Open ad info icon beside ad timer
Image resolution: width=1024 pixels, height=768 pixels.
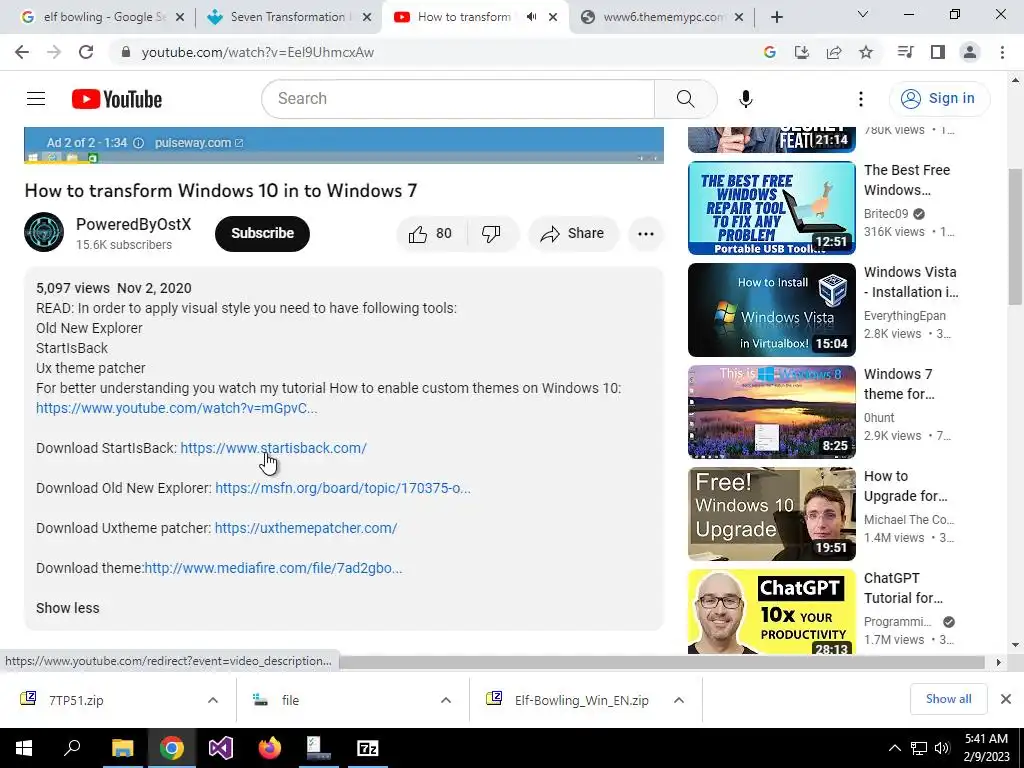(x=138, y=143)
